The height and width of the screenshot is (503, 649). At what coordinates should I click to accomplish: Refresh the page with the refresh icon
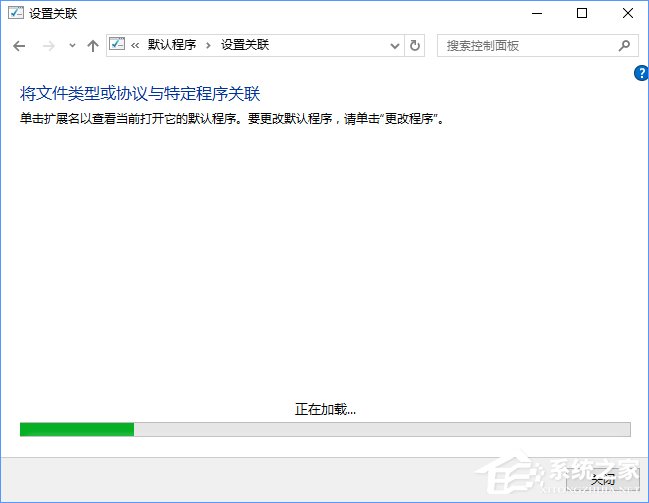click(415, 46)
